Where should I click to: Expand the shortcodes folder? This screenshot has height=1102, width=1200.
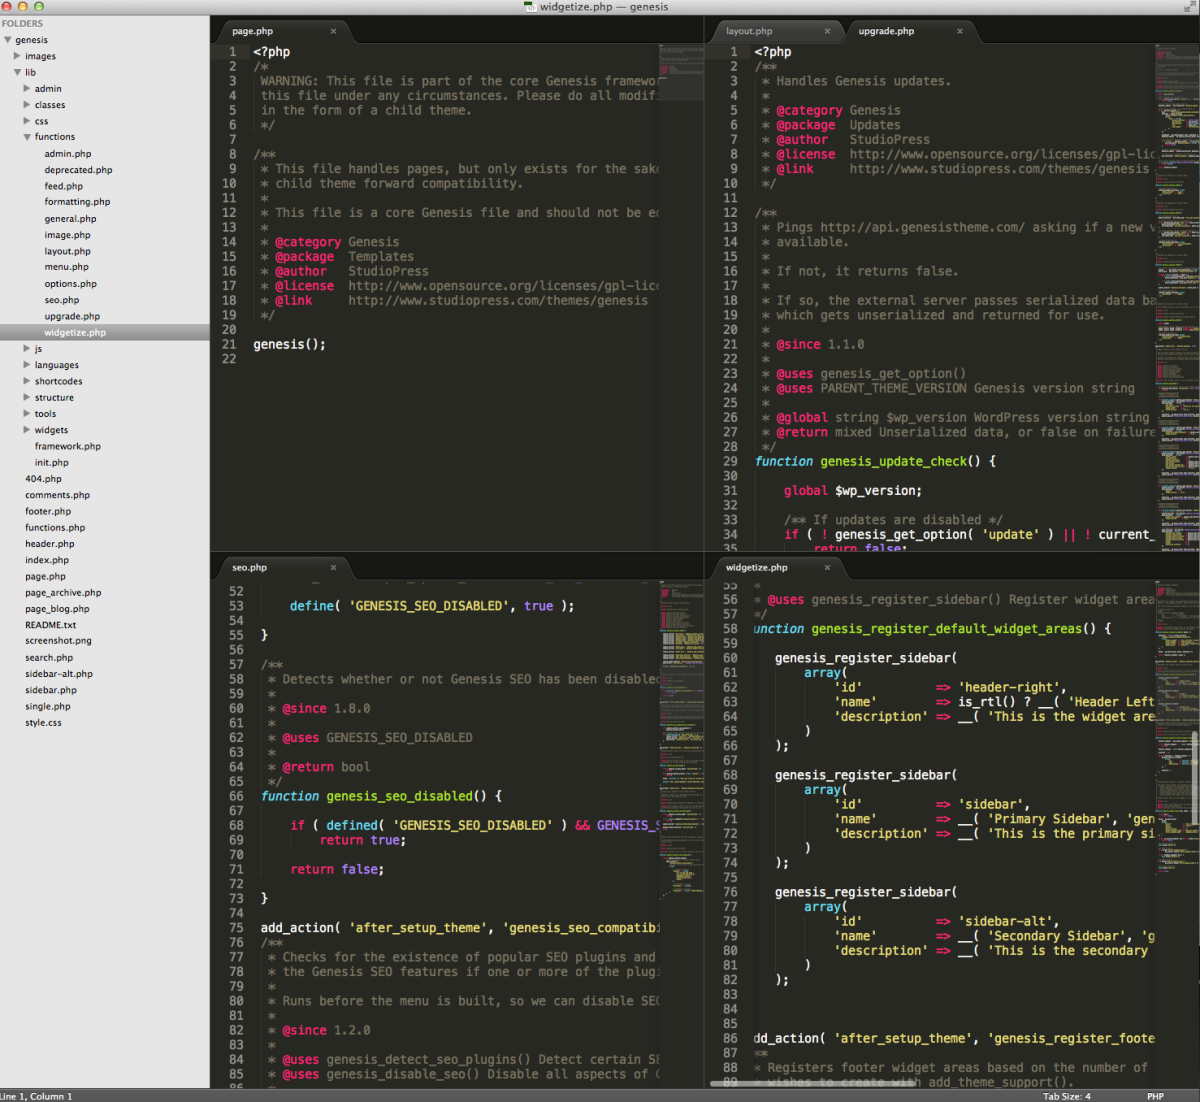pyautogui.click(x=27, y=381)
